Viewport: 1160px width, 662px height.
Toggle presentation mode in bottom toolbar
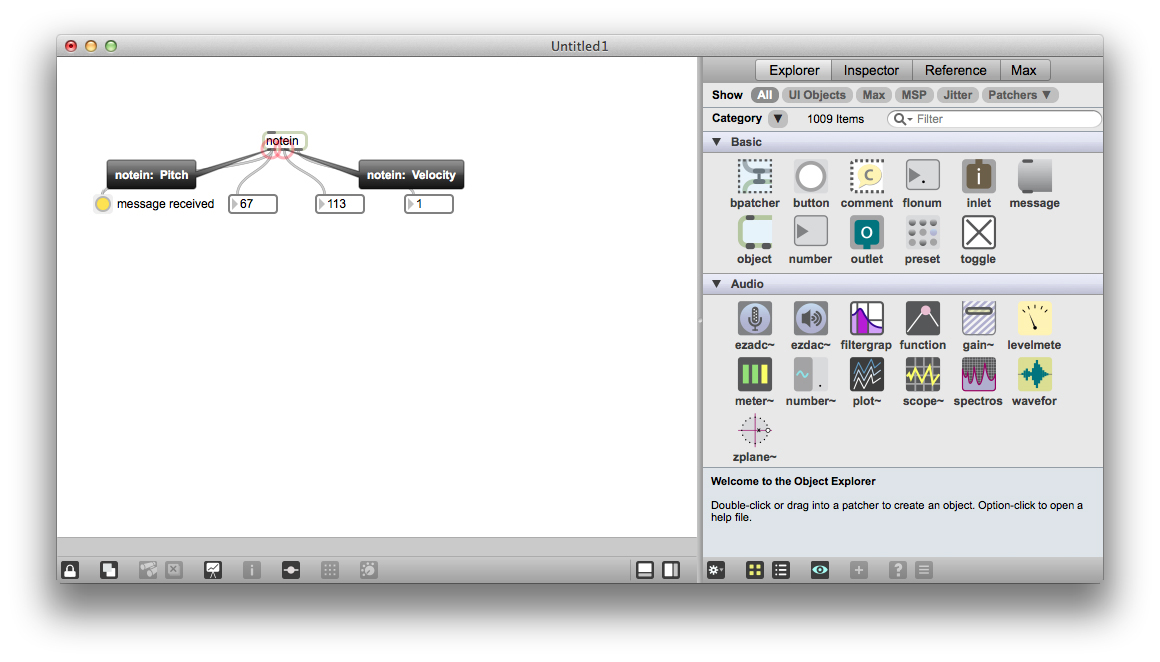(213, 570)
